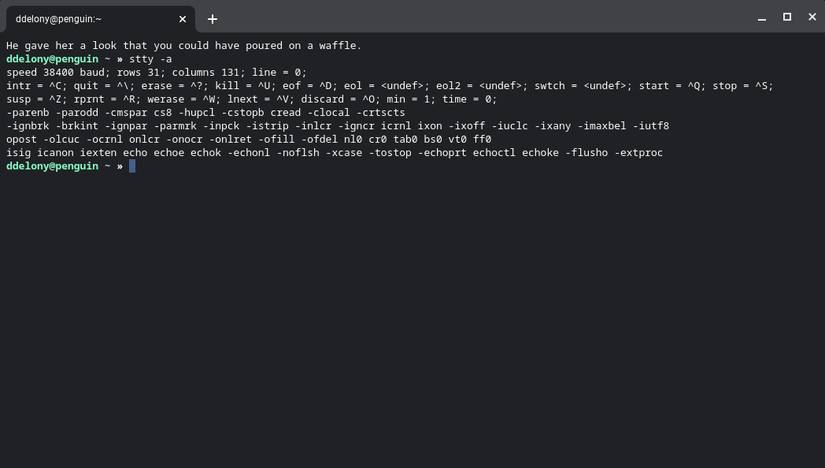The height and width of the screenshot is (468, 825).
Task: Select the ddelony@penguin:~ tab
Action: [x=80, y=18]
